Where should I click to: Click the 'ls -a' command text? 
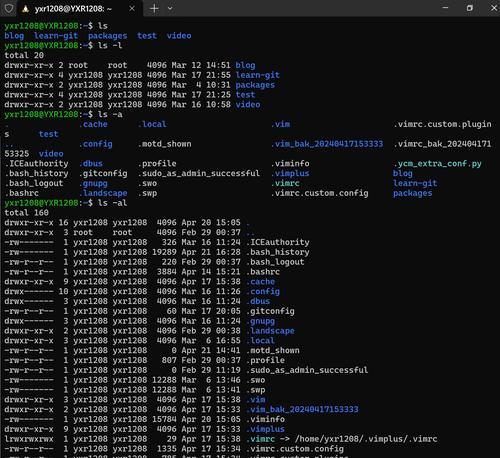click(x=110, y=114)
